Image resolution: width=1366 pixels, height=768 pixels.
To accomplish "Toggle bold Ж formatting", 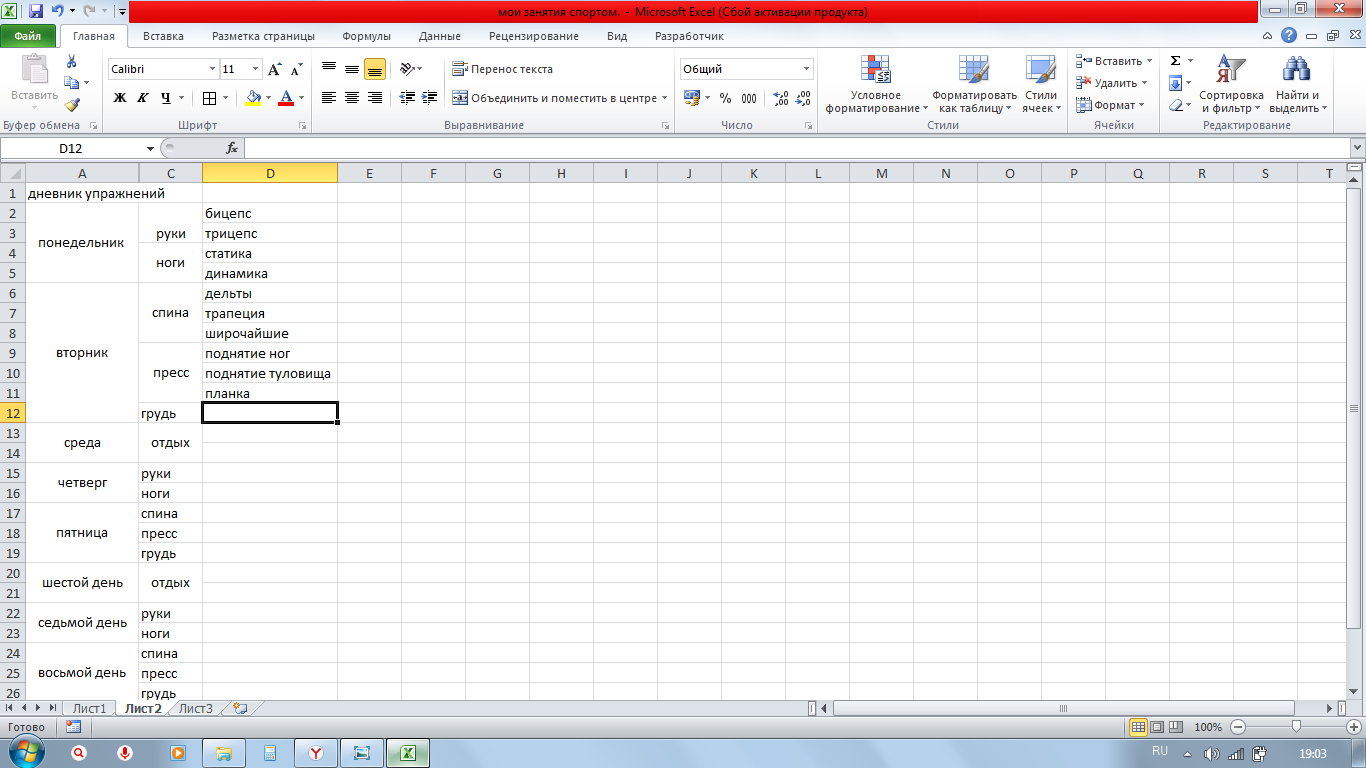I will pyautogui.click(x=120, y=98).
